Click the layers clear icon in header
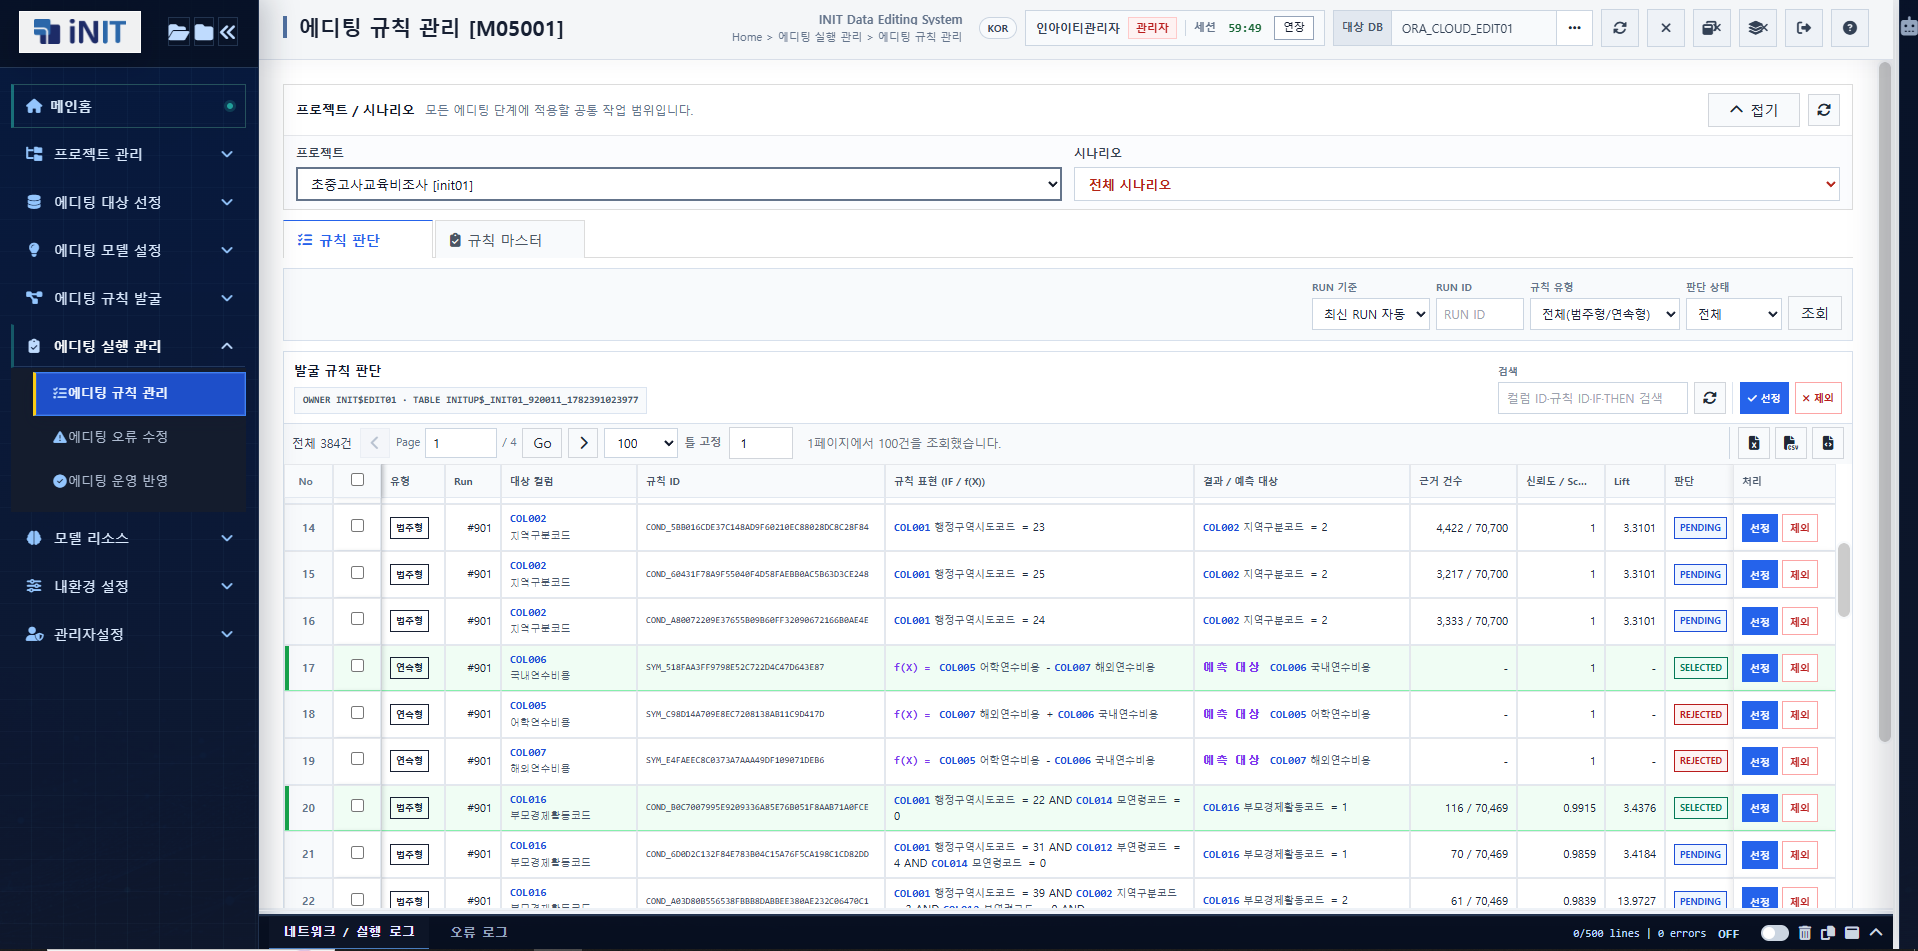The image size is (1918, 951). tap(1757, 28)
